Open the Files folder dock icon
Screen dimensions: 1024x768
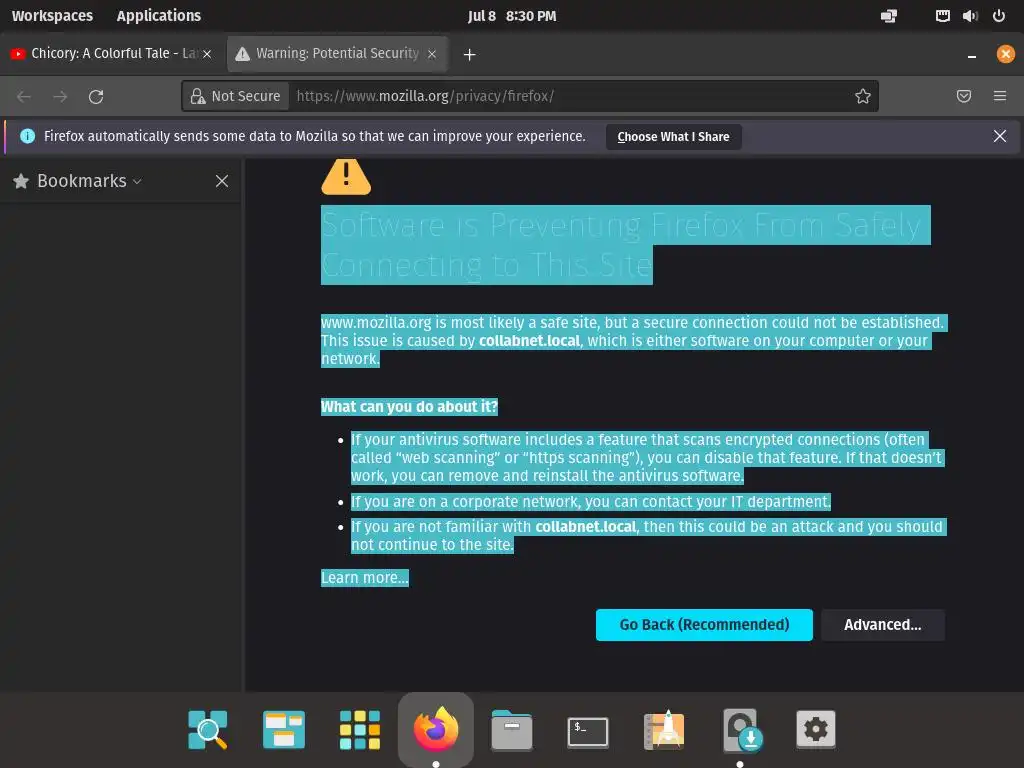511,729
